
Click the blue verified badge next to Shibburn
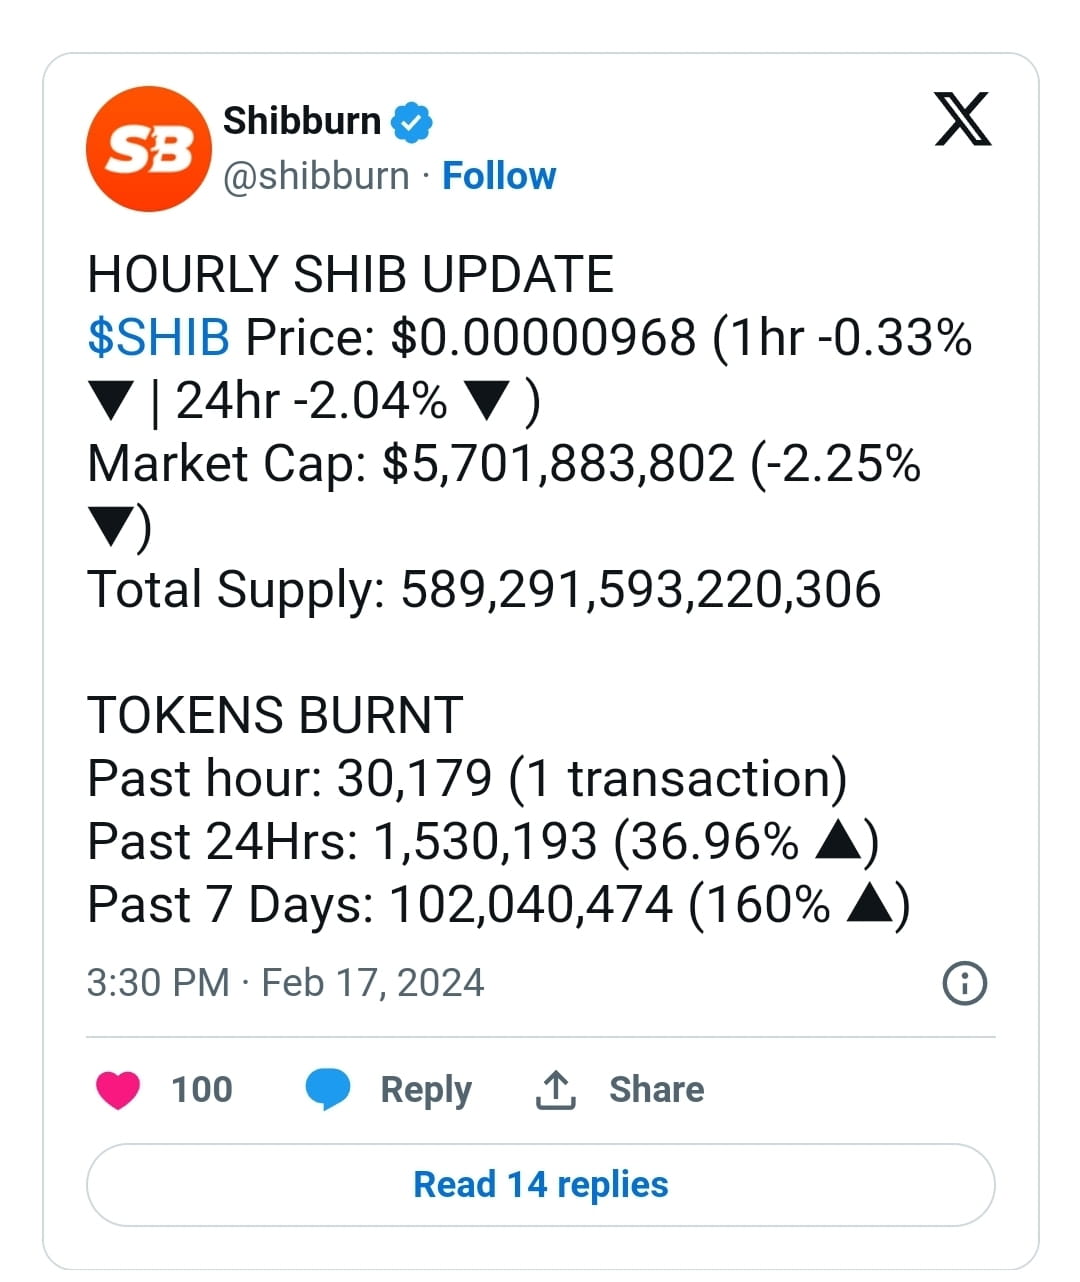[x=413, y=119]
